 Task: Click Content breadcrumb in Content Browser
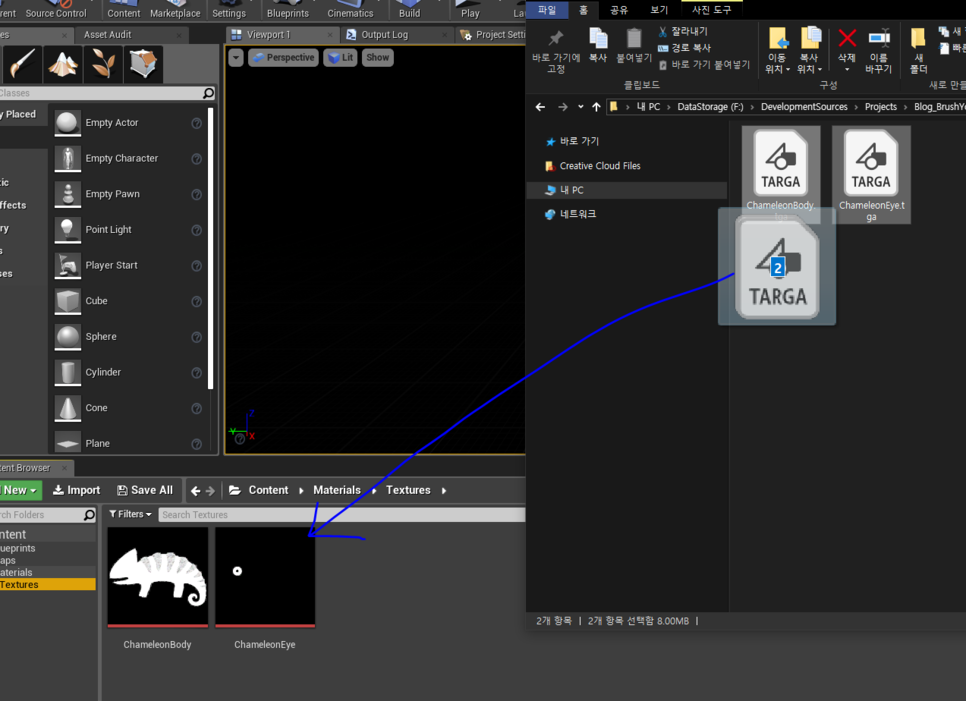(268, 490)
